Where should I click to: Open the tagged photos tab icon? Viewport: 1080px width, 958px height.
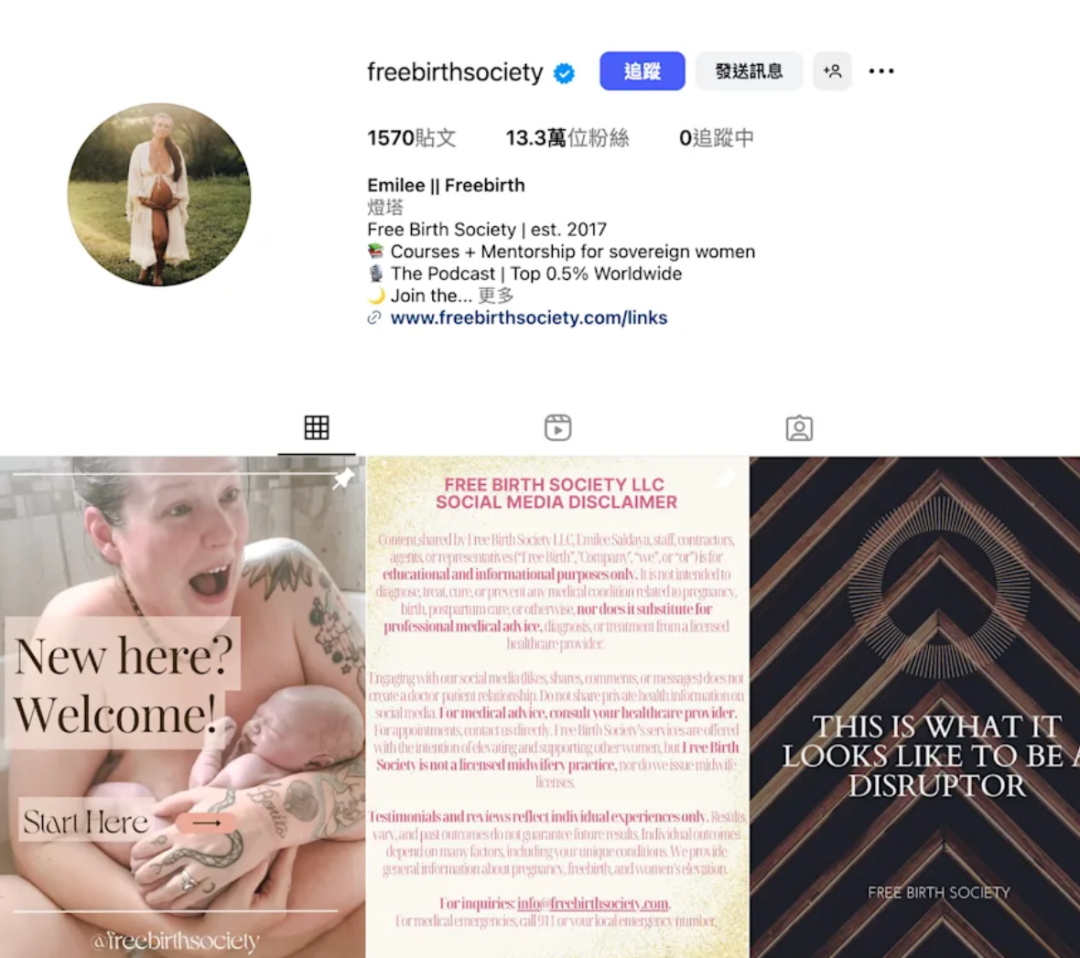799,428
